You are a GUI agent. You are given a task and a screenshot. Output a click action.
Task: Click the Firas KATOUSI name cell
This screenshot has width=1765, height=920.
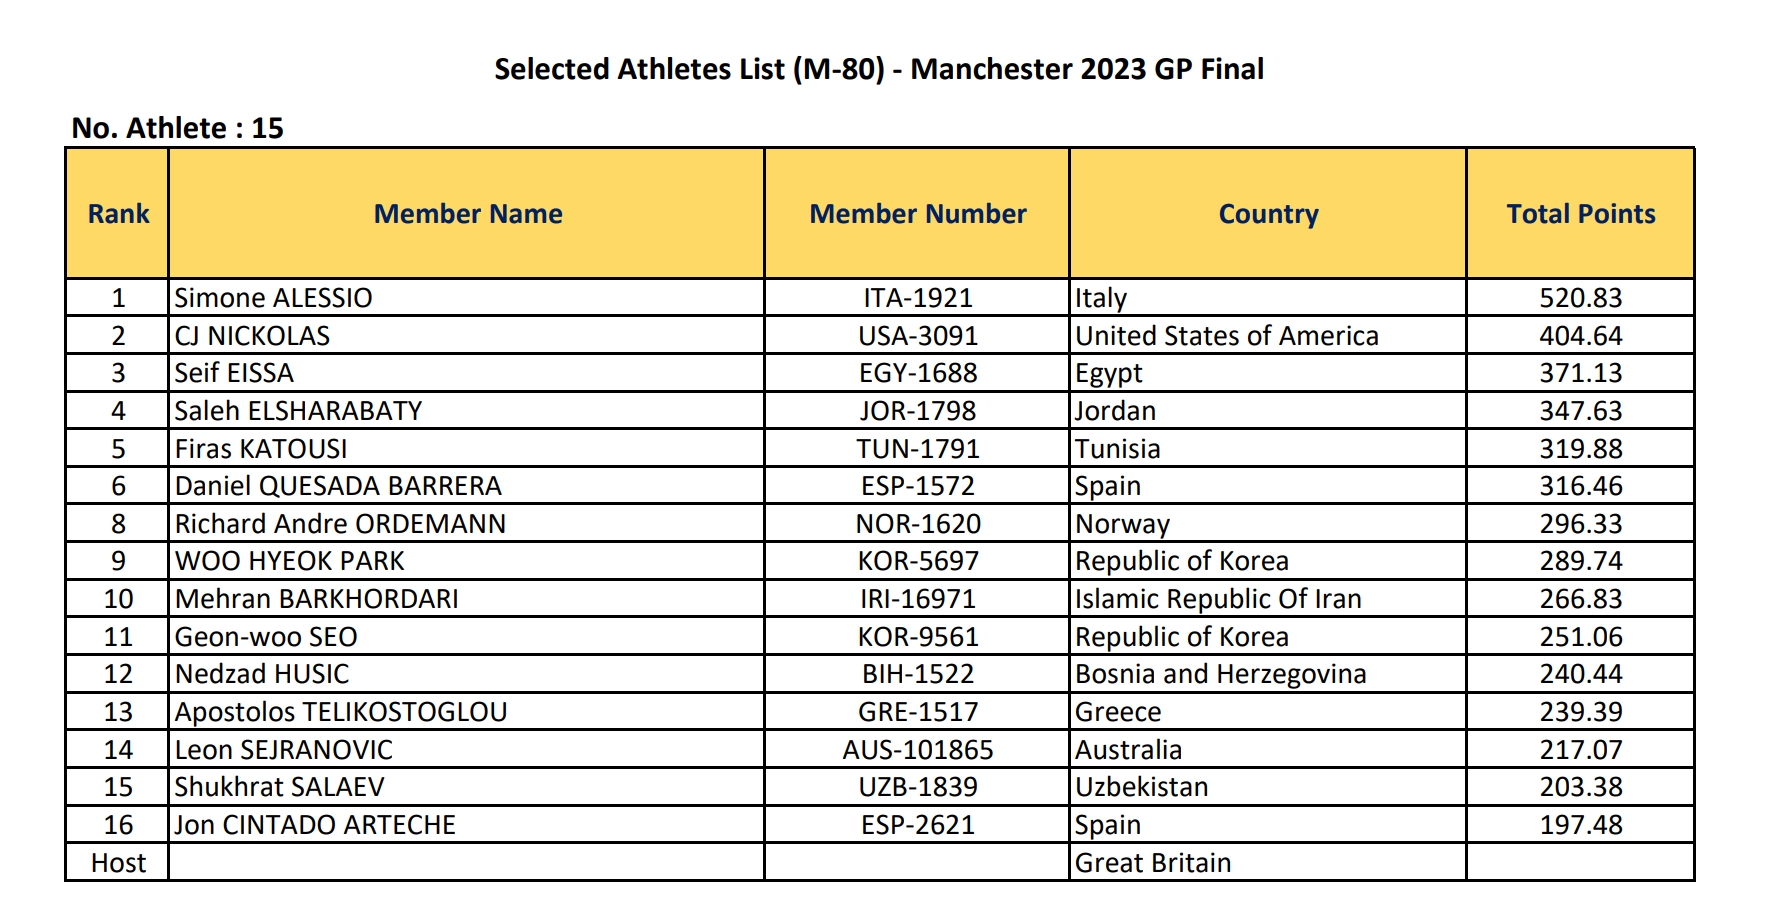467,449
